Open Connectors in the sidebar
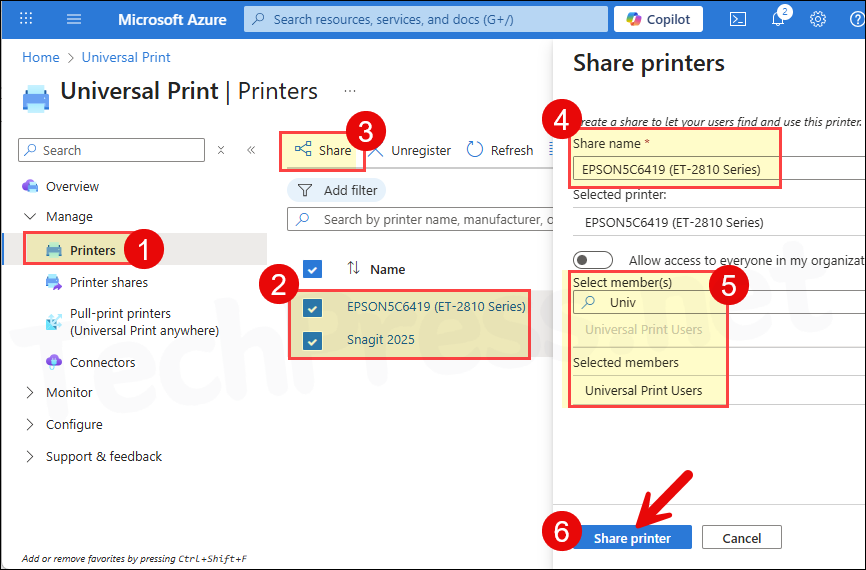 pyautogui.click(x=102, y=362)
